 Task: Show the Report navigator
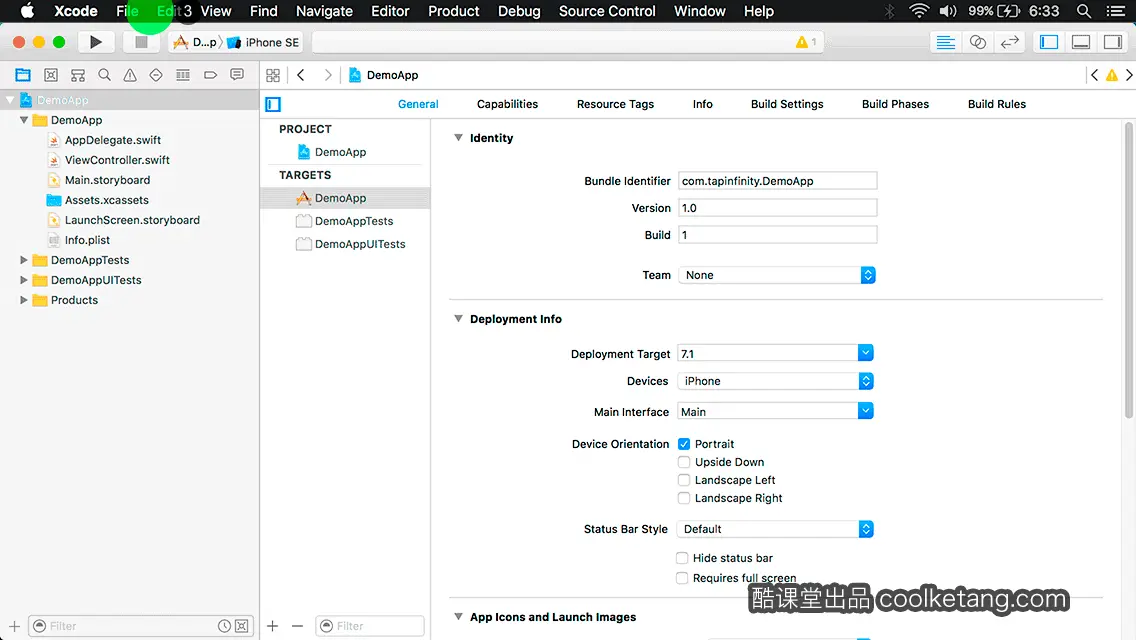(237, 75)
